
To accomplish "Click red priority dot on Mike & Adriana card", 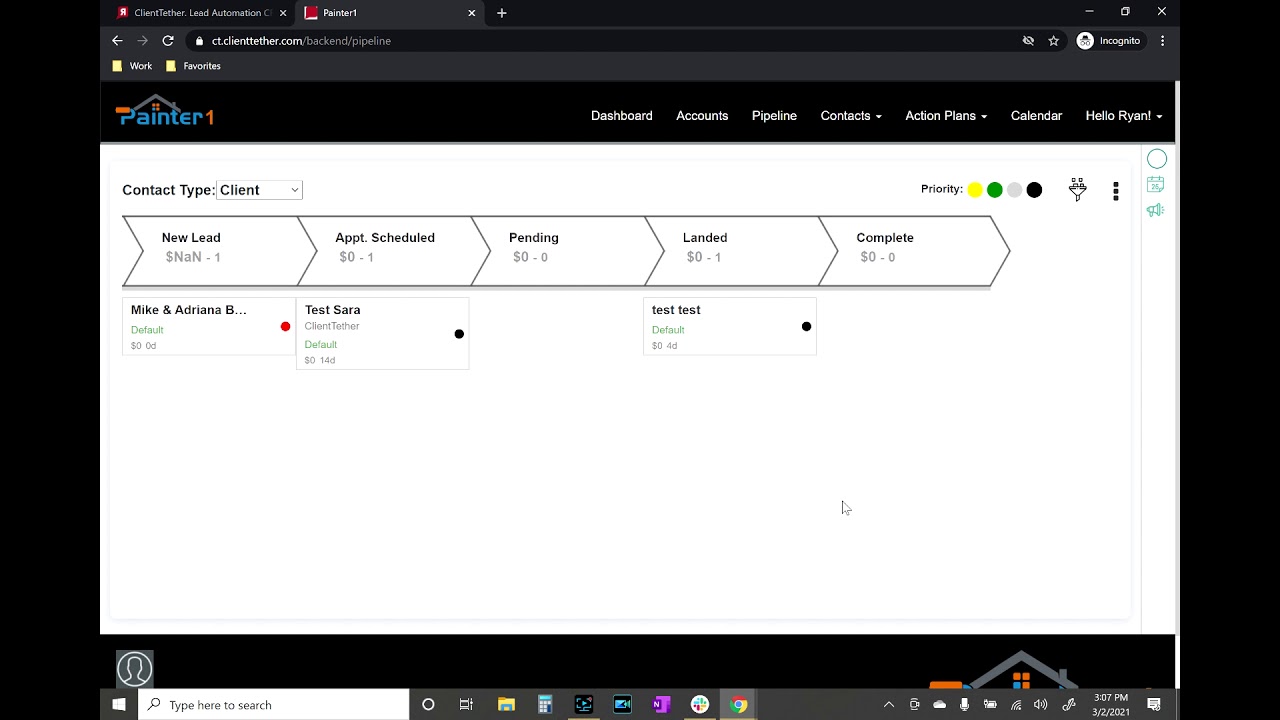I will (x=286, y=326).
